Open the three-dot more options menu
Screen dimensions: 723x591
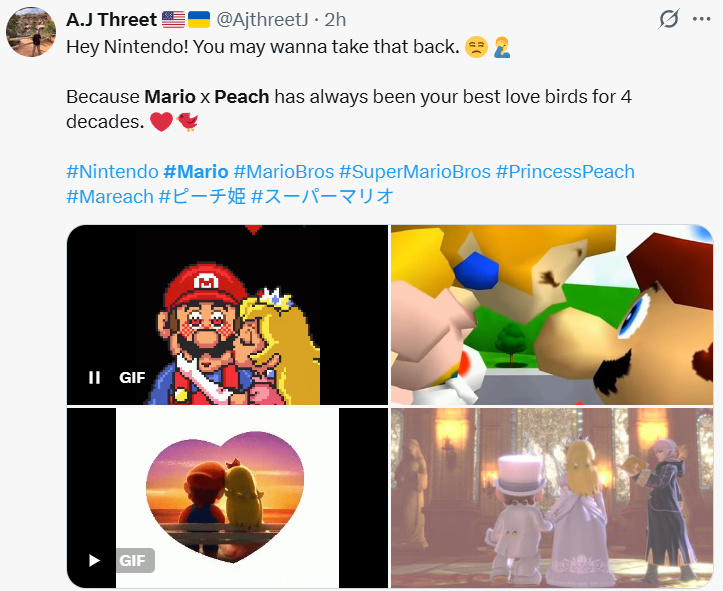pos(701,19)
